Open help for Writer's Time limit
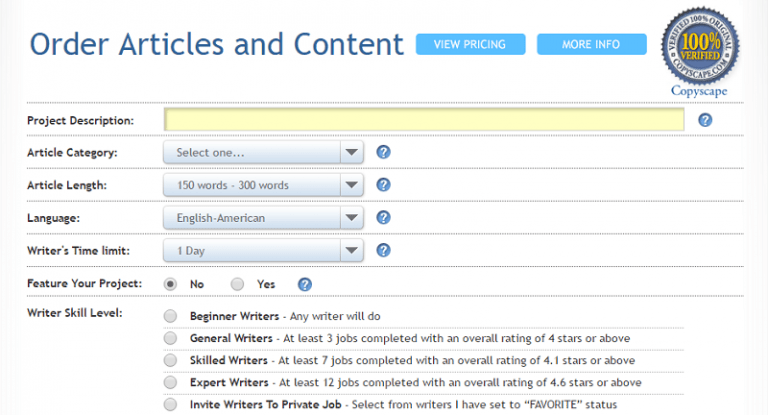Image resolution: width=768 pixels, height=415 pixels. [x=384, y=250]
